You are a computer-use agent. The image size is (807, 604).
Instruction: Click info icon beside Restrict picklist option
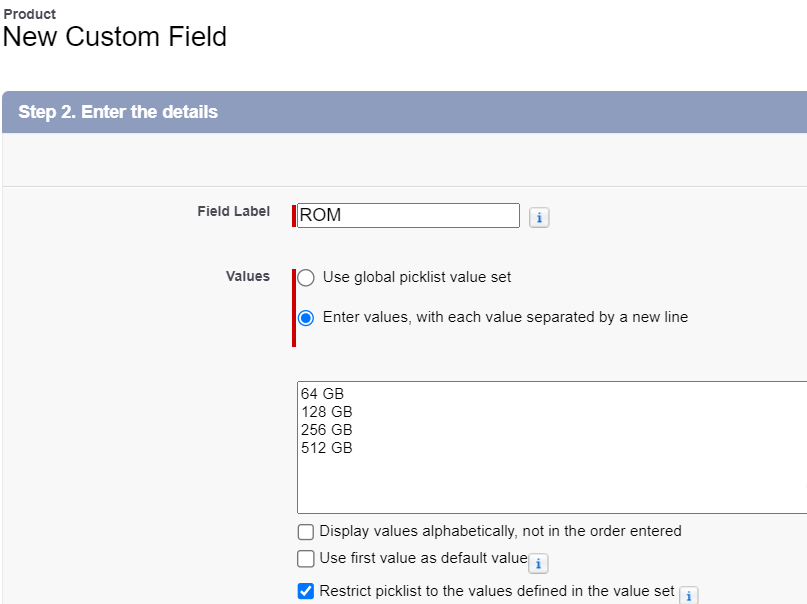point(688,596)
